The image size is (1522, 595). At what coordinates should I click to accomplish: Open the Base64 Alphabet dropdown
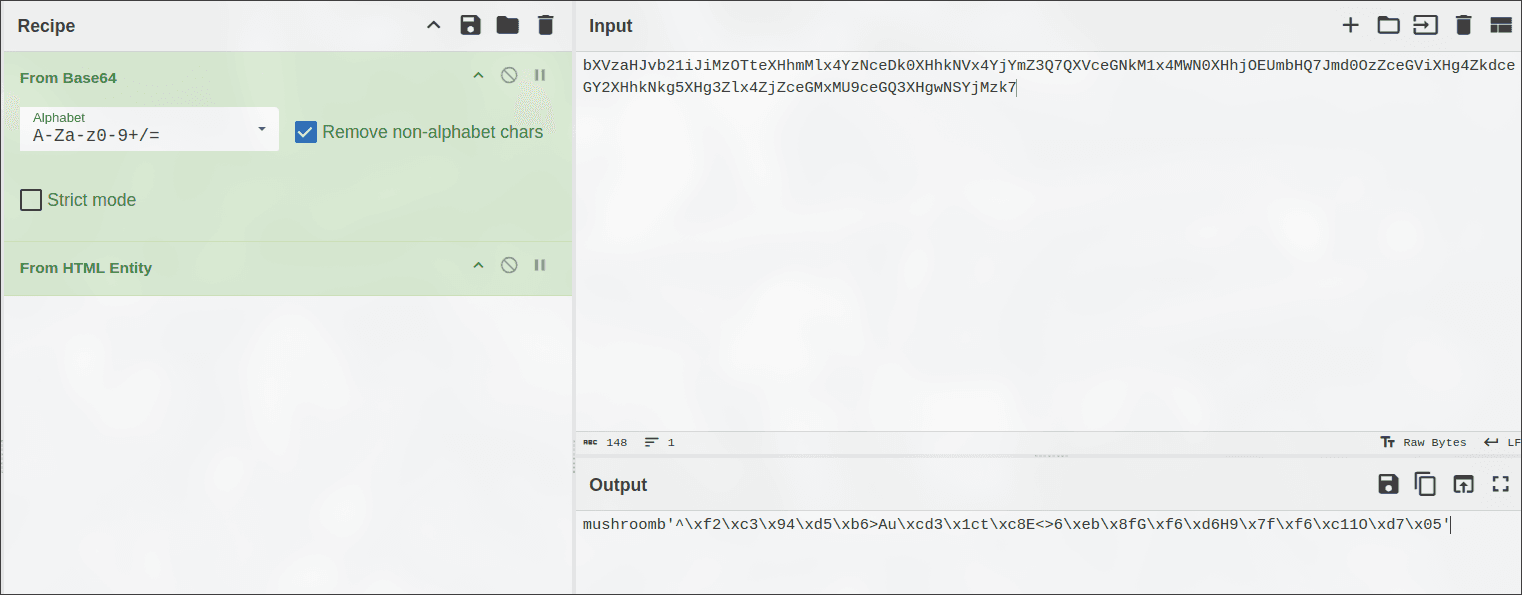[149, 129]
